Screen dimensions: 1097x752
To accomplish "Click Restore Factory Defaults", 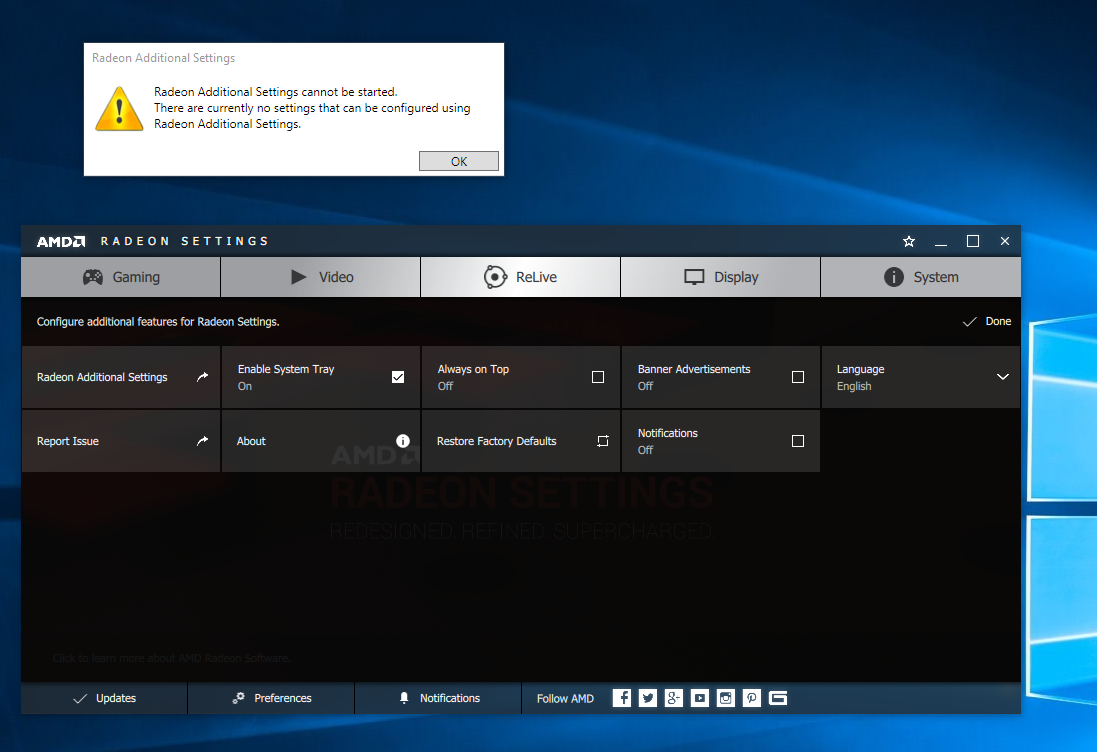I will tap(521, 441).
